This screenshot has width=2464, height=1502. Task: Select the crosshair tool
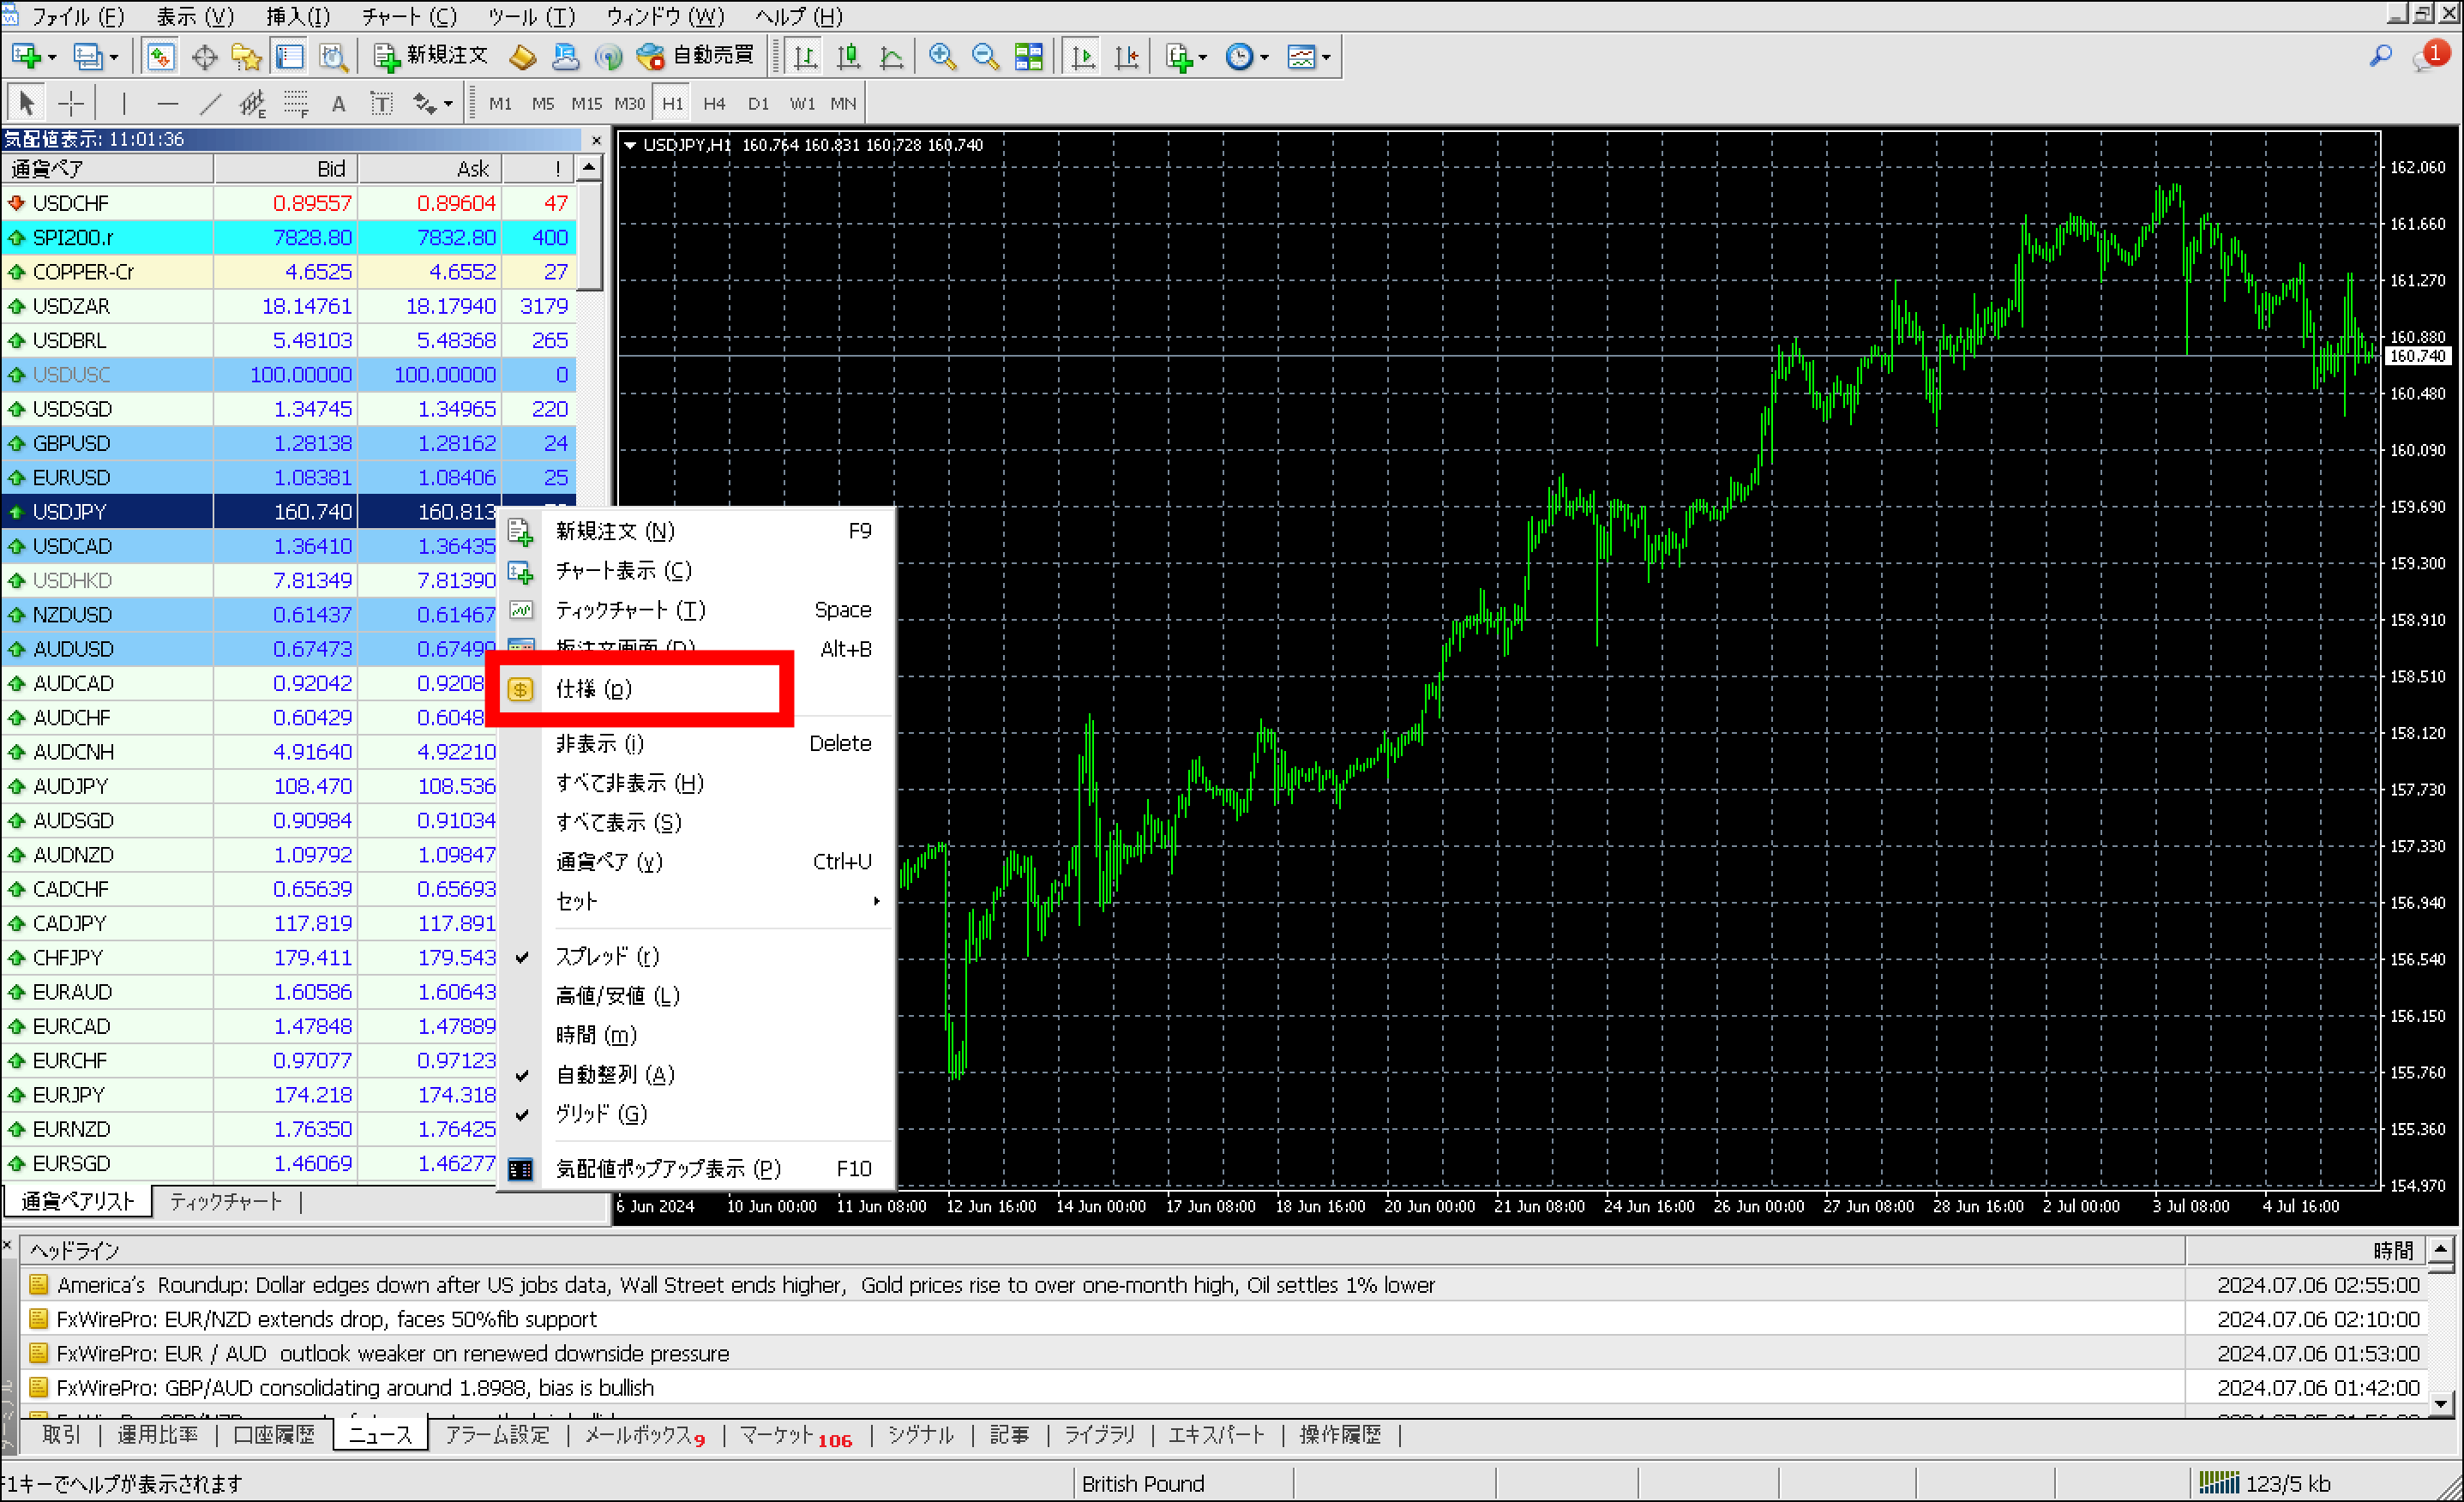pyautogui.click(x=70, y=103)
